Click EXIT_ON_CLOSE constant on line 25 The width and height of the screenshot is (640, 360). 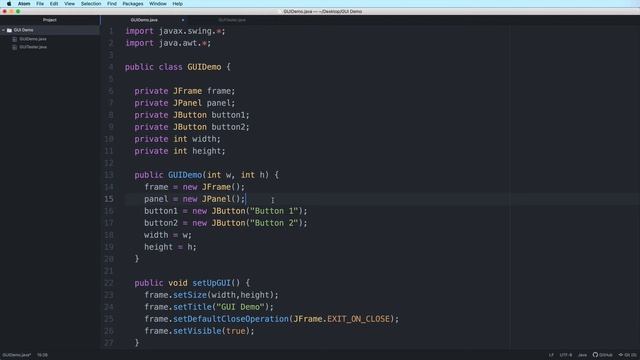point(358,319)
